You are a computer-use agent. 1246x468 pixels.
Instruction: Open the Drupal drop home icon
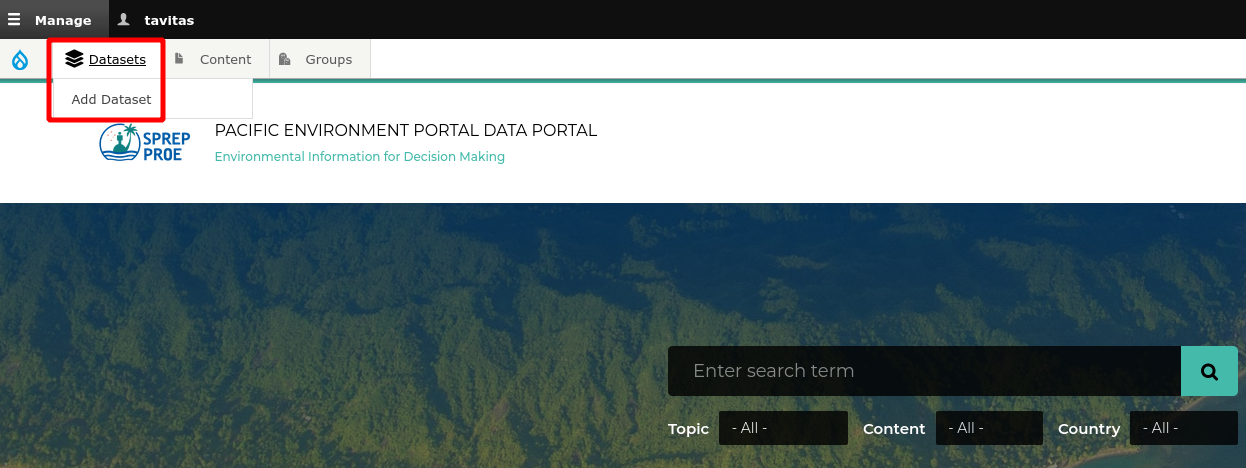tap(20, 60)
